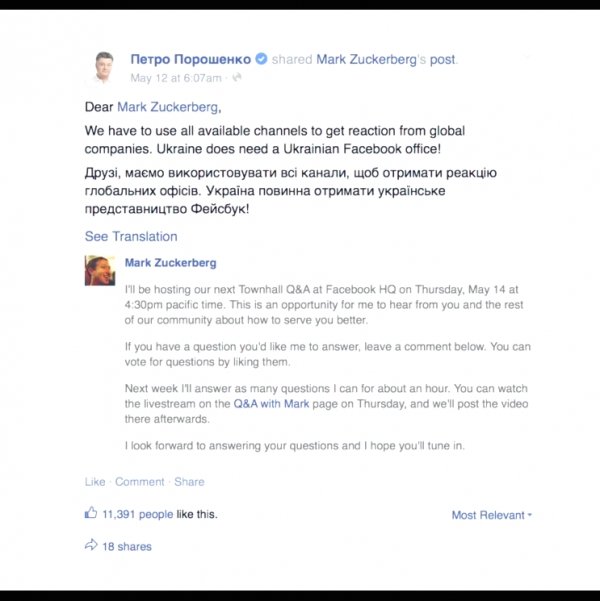Screen dimensions: 600x601
Task: Click the Петро Порошенко profile name
Action: point(191,59)
